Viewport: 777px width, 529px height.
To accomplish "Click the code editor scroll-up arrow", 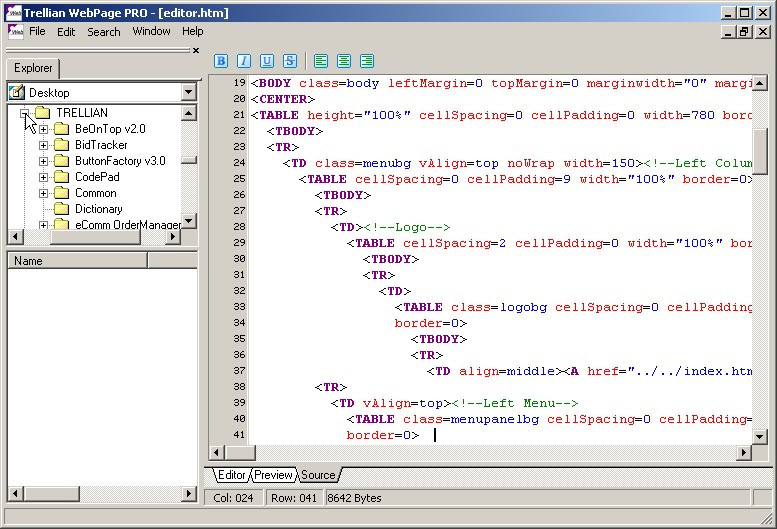I will click(759, 82).
